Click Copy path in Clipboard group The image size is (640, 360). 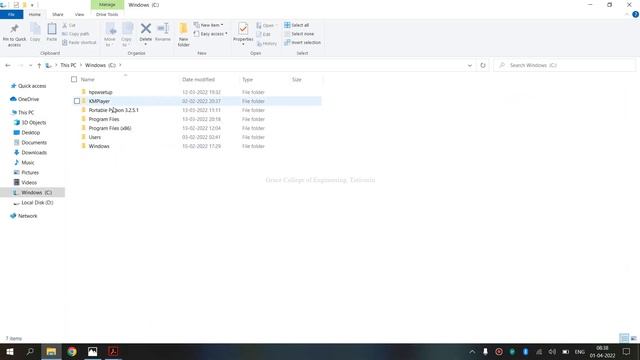[76, 34]
